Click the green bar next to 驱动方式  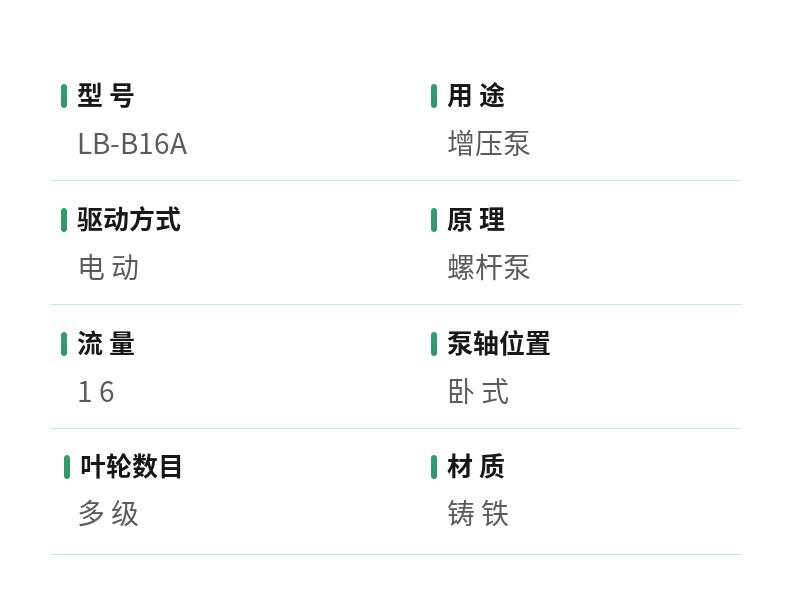pyautogui.click(x=64, y=220)
